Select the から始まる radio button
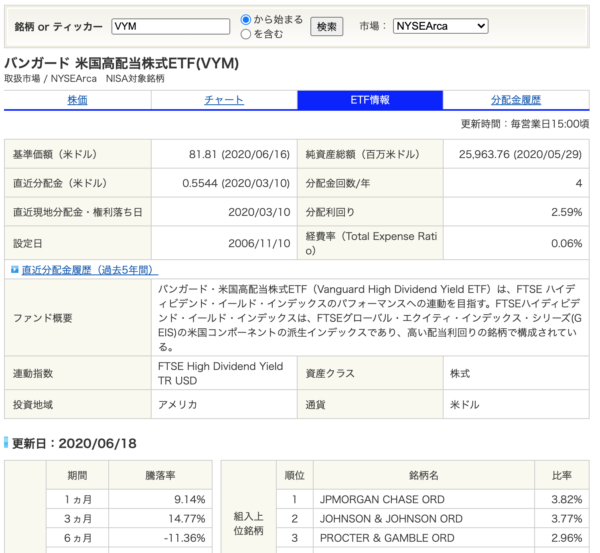Image resolution: width=600 pixels, height=553 pixels. [246, 19]
